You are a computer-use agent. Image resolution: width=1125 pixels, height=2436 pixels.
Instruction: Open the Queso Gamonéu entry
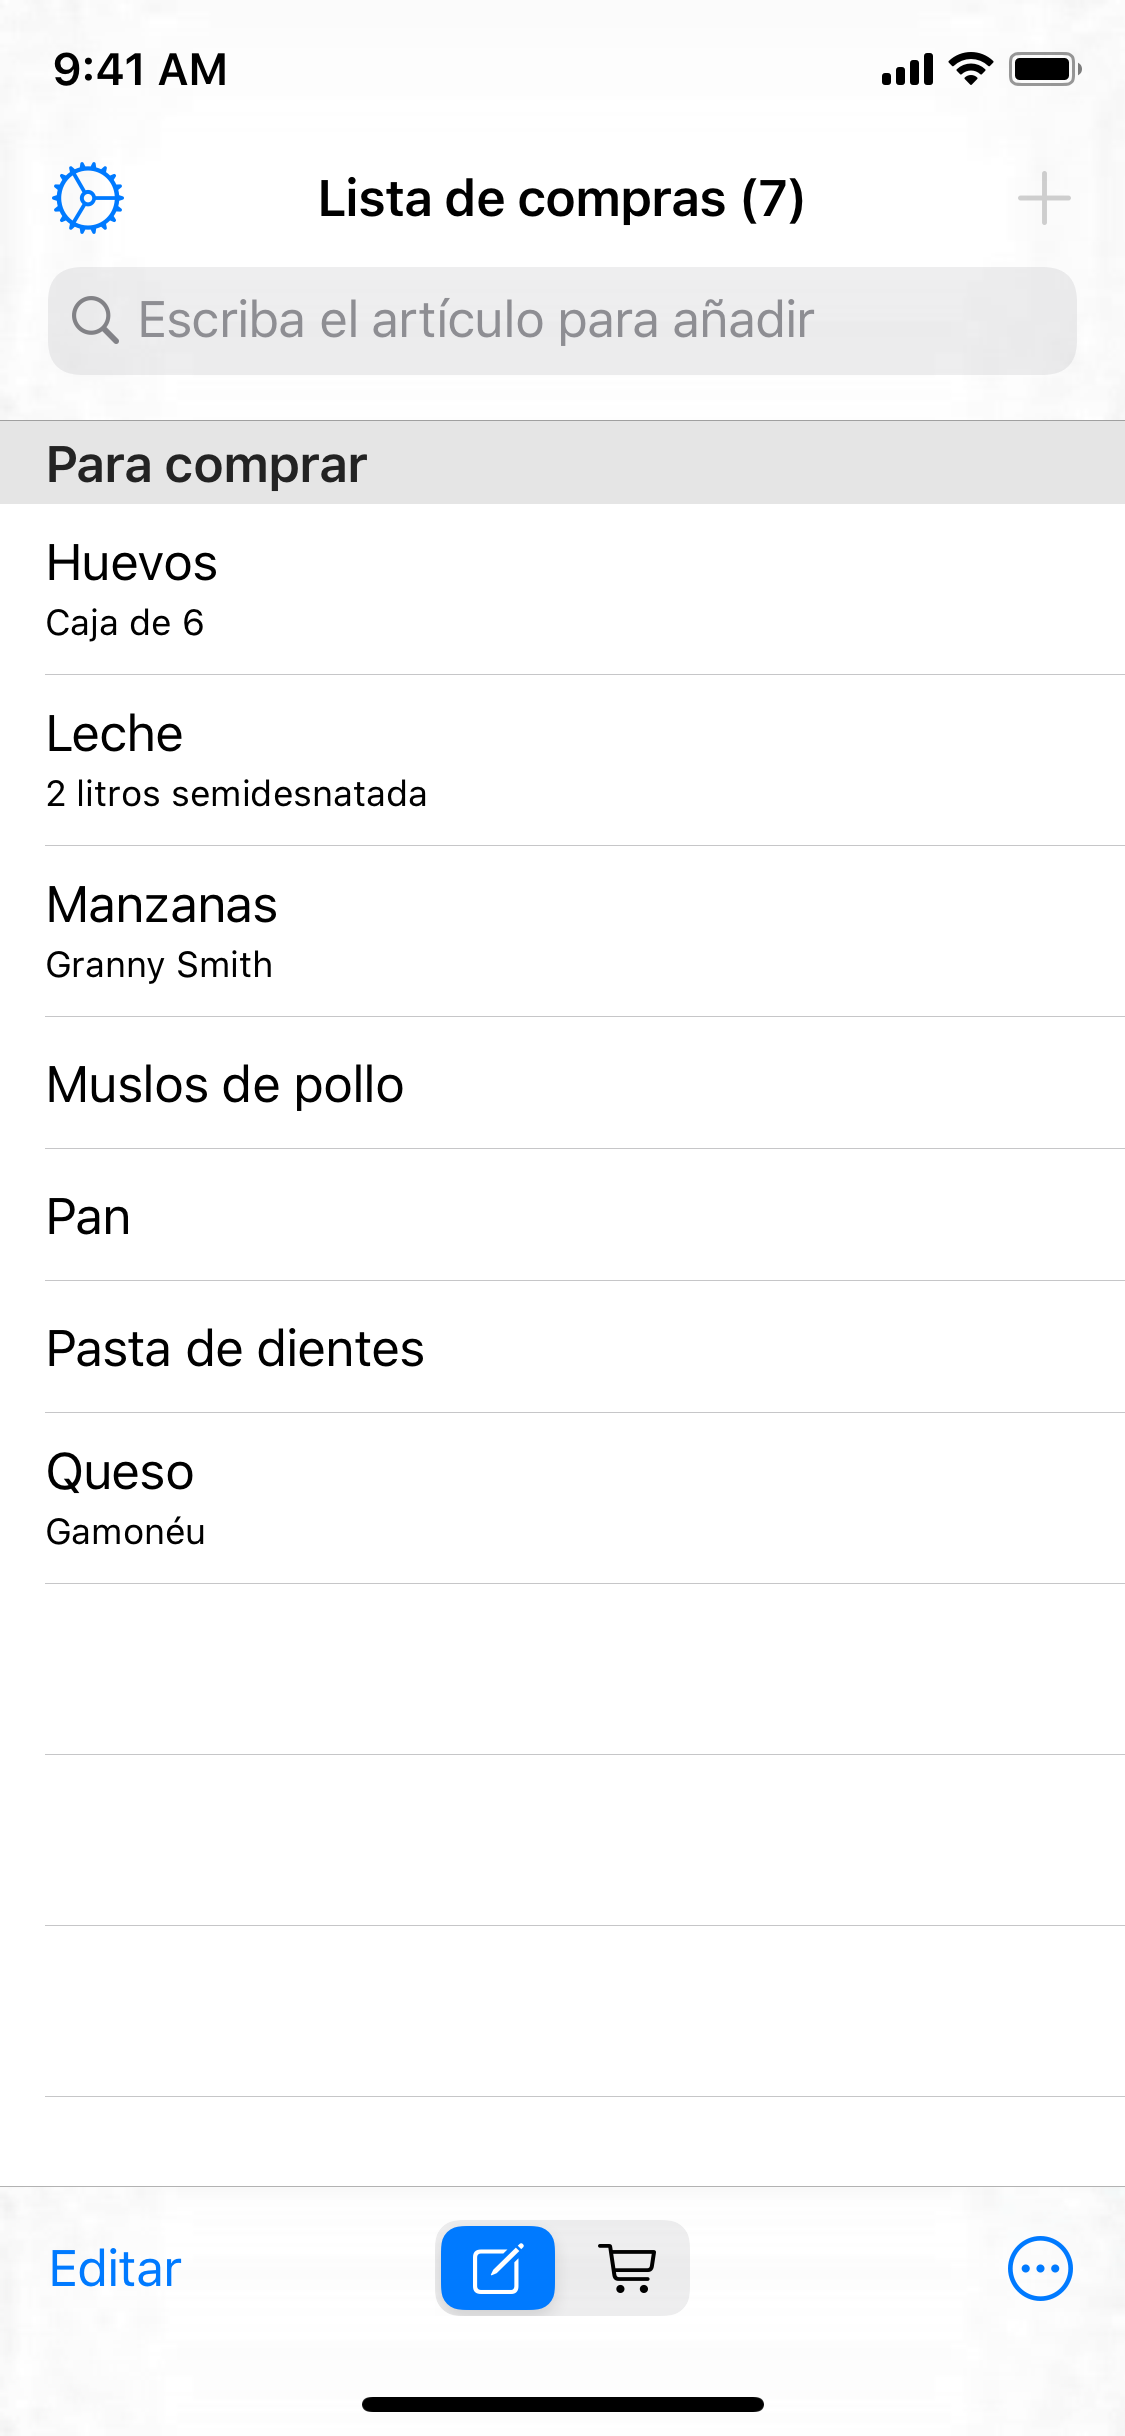point(562,1499)
